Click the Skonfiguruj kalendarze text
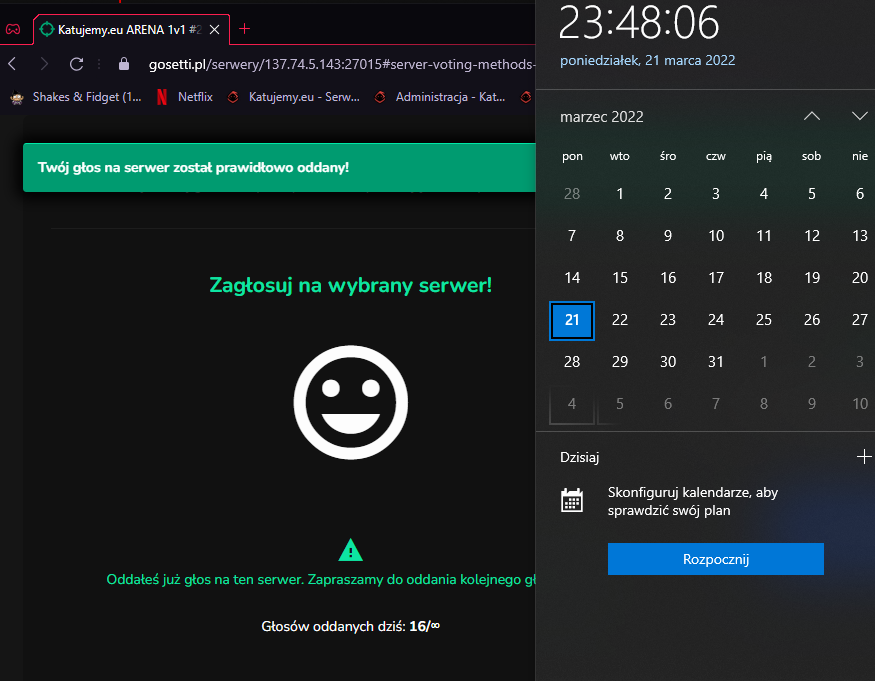Viewport: 875px width, 681px height. 693,501
